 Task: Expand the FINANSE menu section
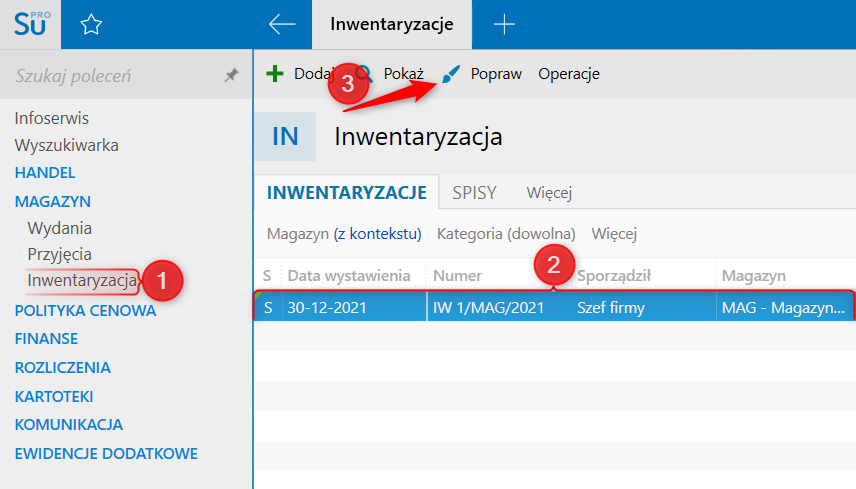(x=46, y=339)
